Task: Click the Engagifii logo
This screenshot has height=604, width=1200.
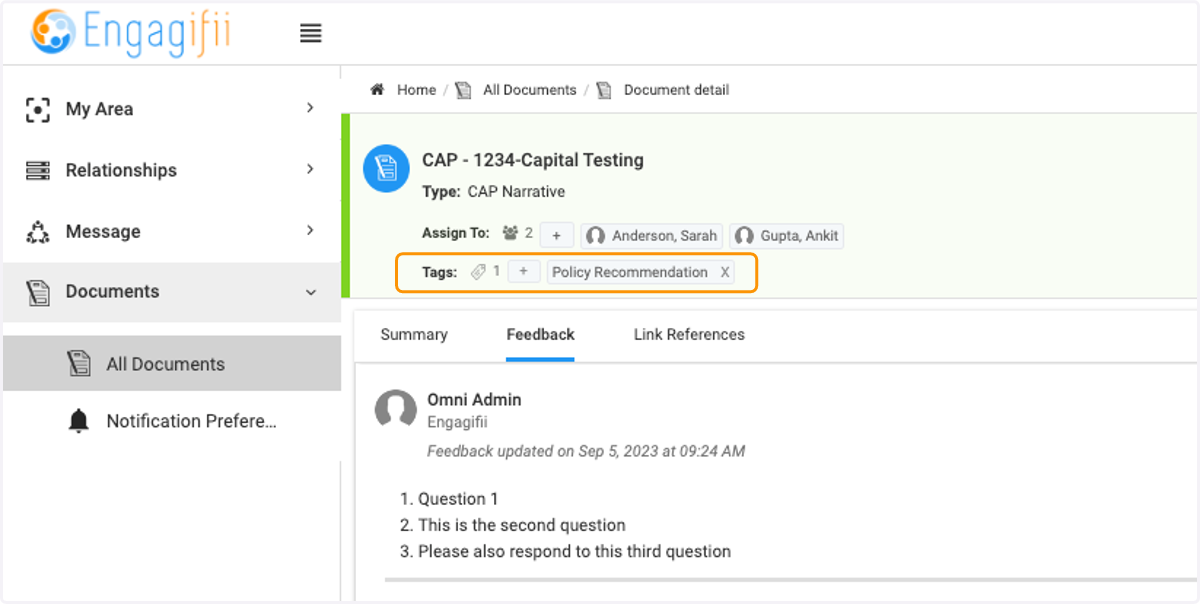Action: [131, 33]
